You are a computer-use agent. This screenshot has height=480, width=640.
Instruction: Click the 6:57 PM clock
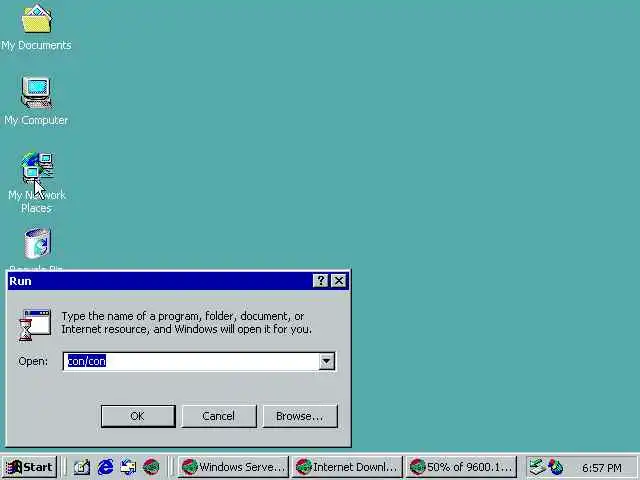(602, 468)
